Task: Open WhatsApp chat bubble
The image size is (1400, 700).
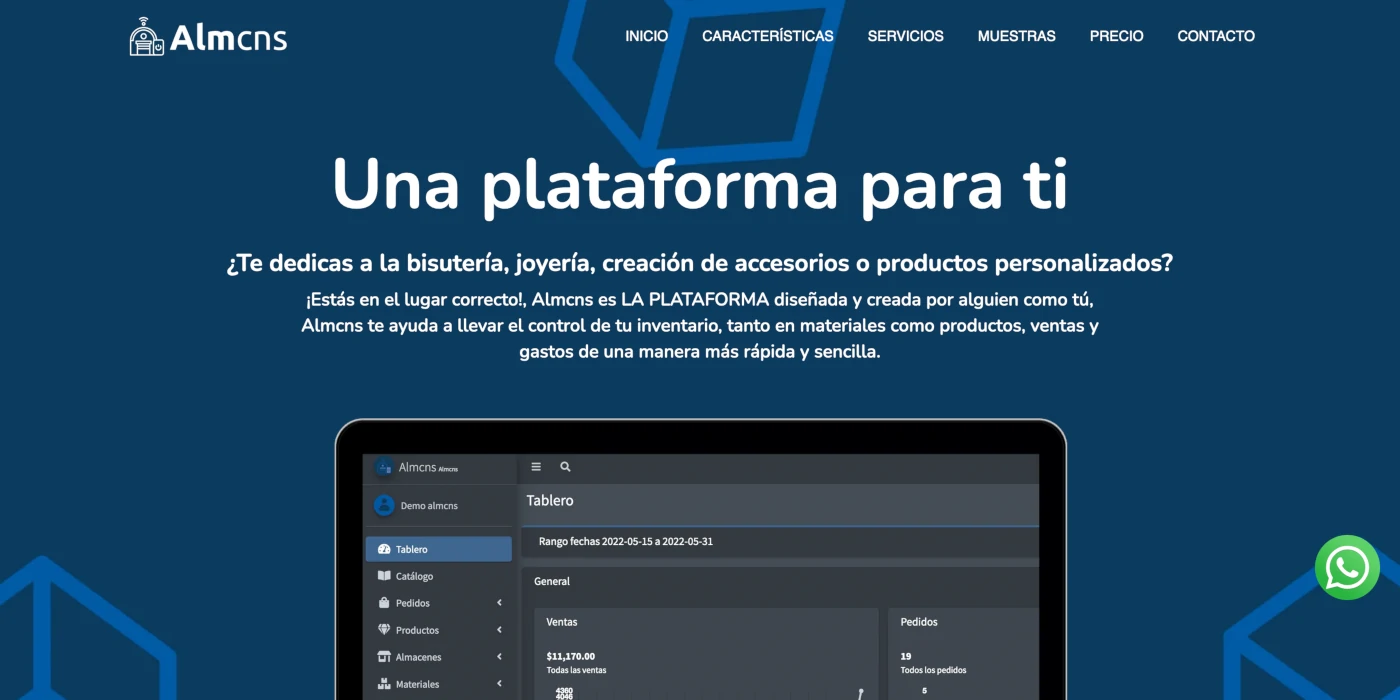Action: (x=1347, y=568)
